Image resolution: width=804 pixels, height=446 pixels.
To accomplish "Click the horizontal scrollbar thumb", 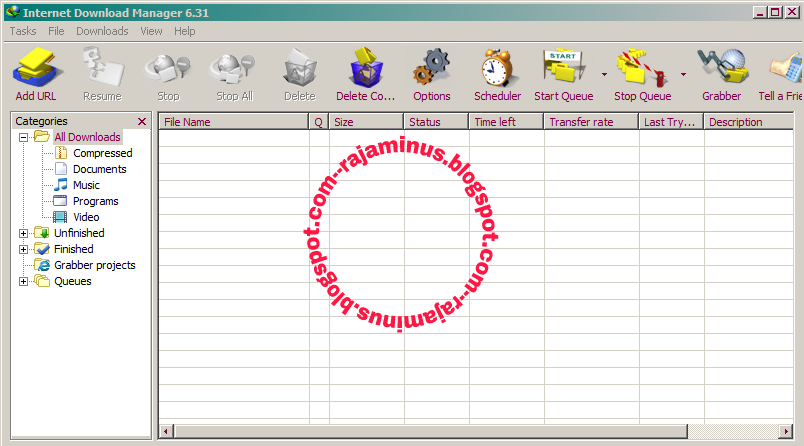I will 431,432.
